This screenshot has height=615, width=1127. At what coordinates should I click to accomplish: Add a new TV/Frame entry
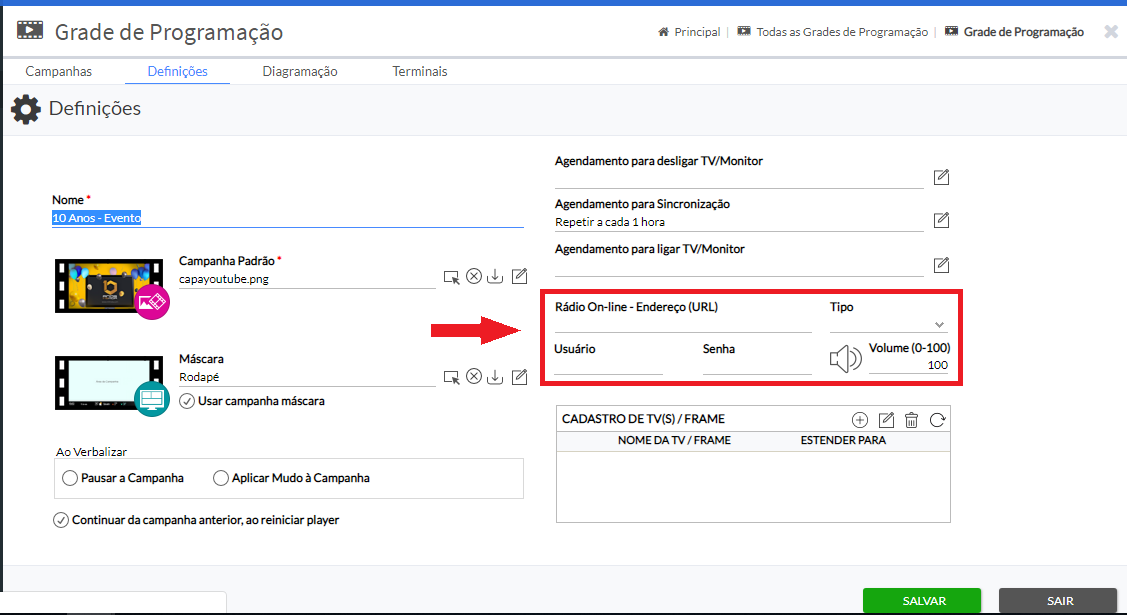tap(859, 420)
